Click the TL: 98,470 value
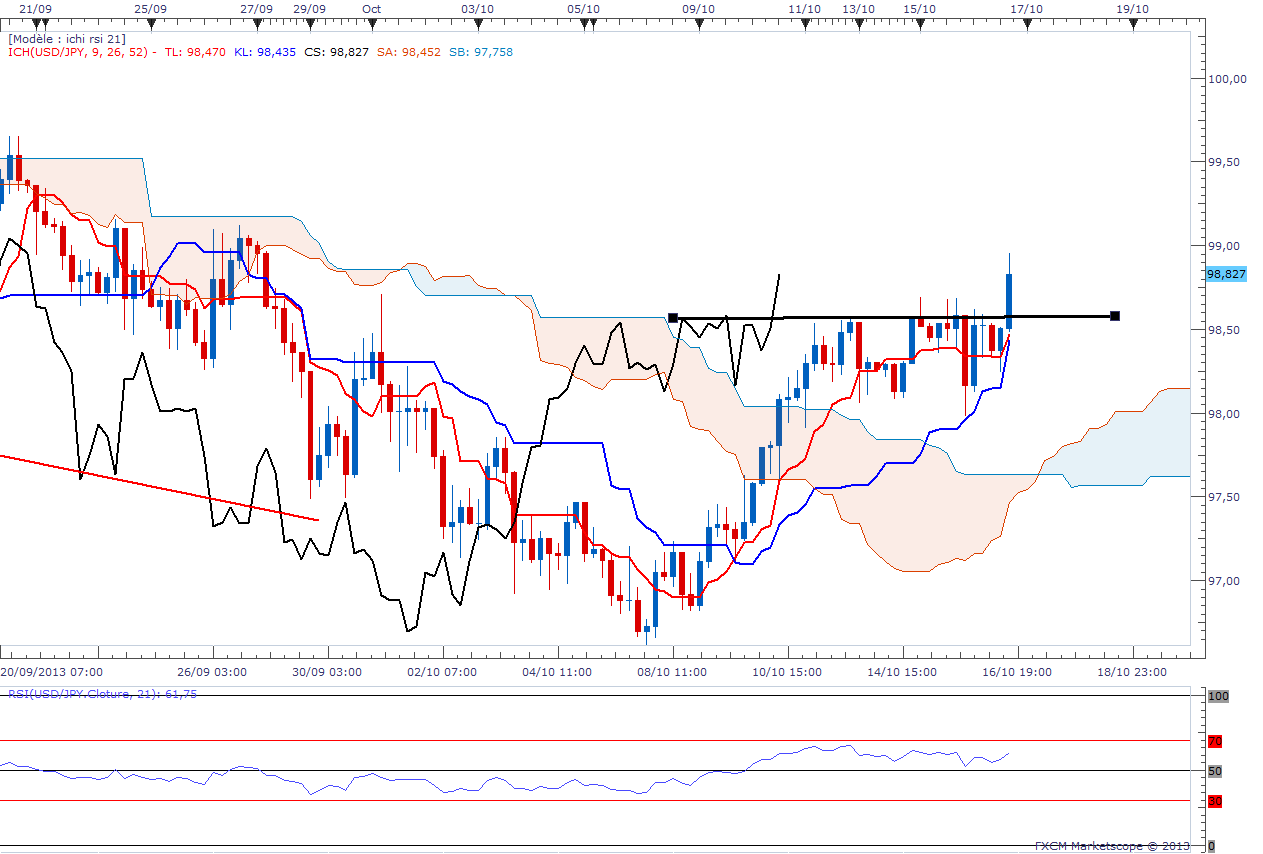Image resolution: width=1263 pixels, height=854 pixels. click(195, 51)
